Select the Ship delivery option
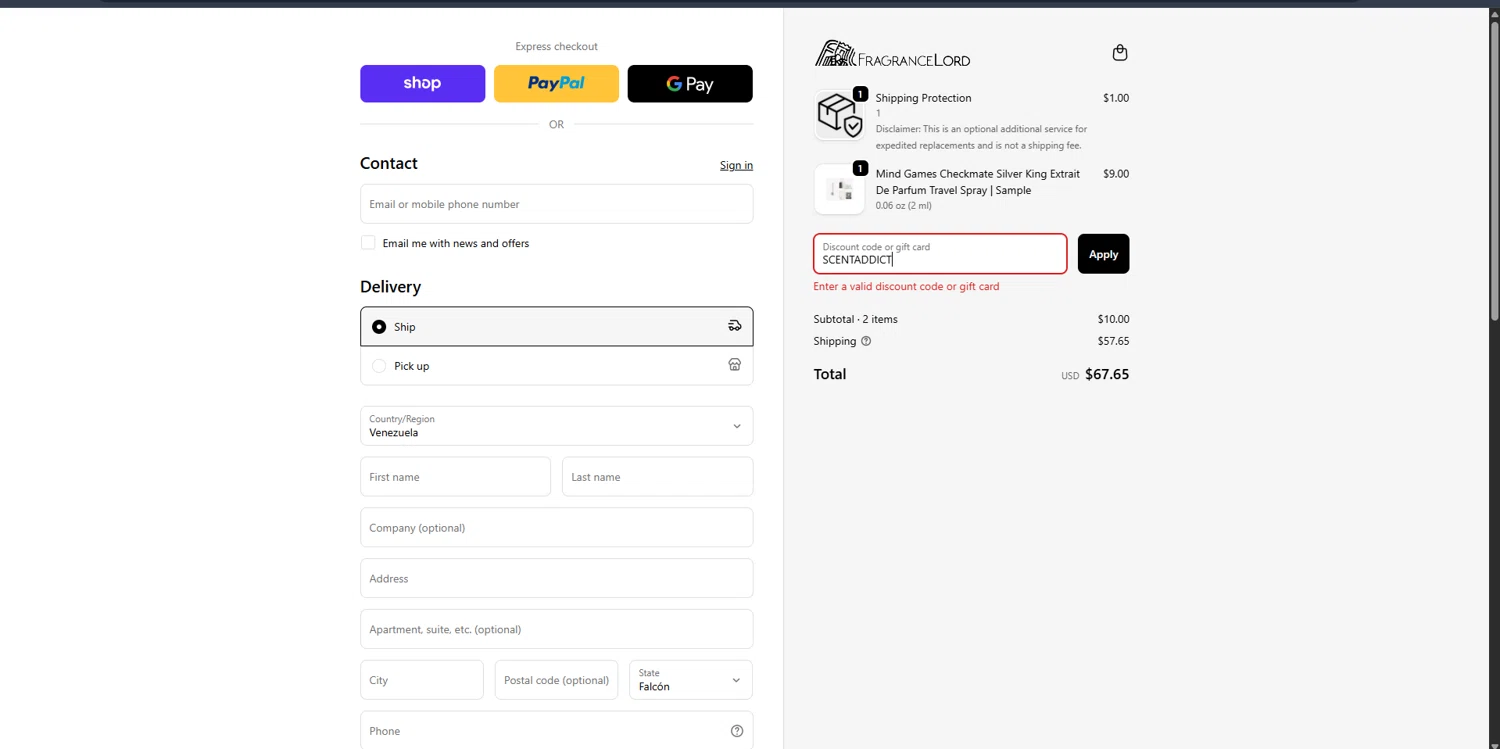This screenshot has width=1500, height=749. (556, 326)
